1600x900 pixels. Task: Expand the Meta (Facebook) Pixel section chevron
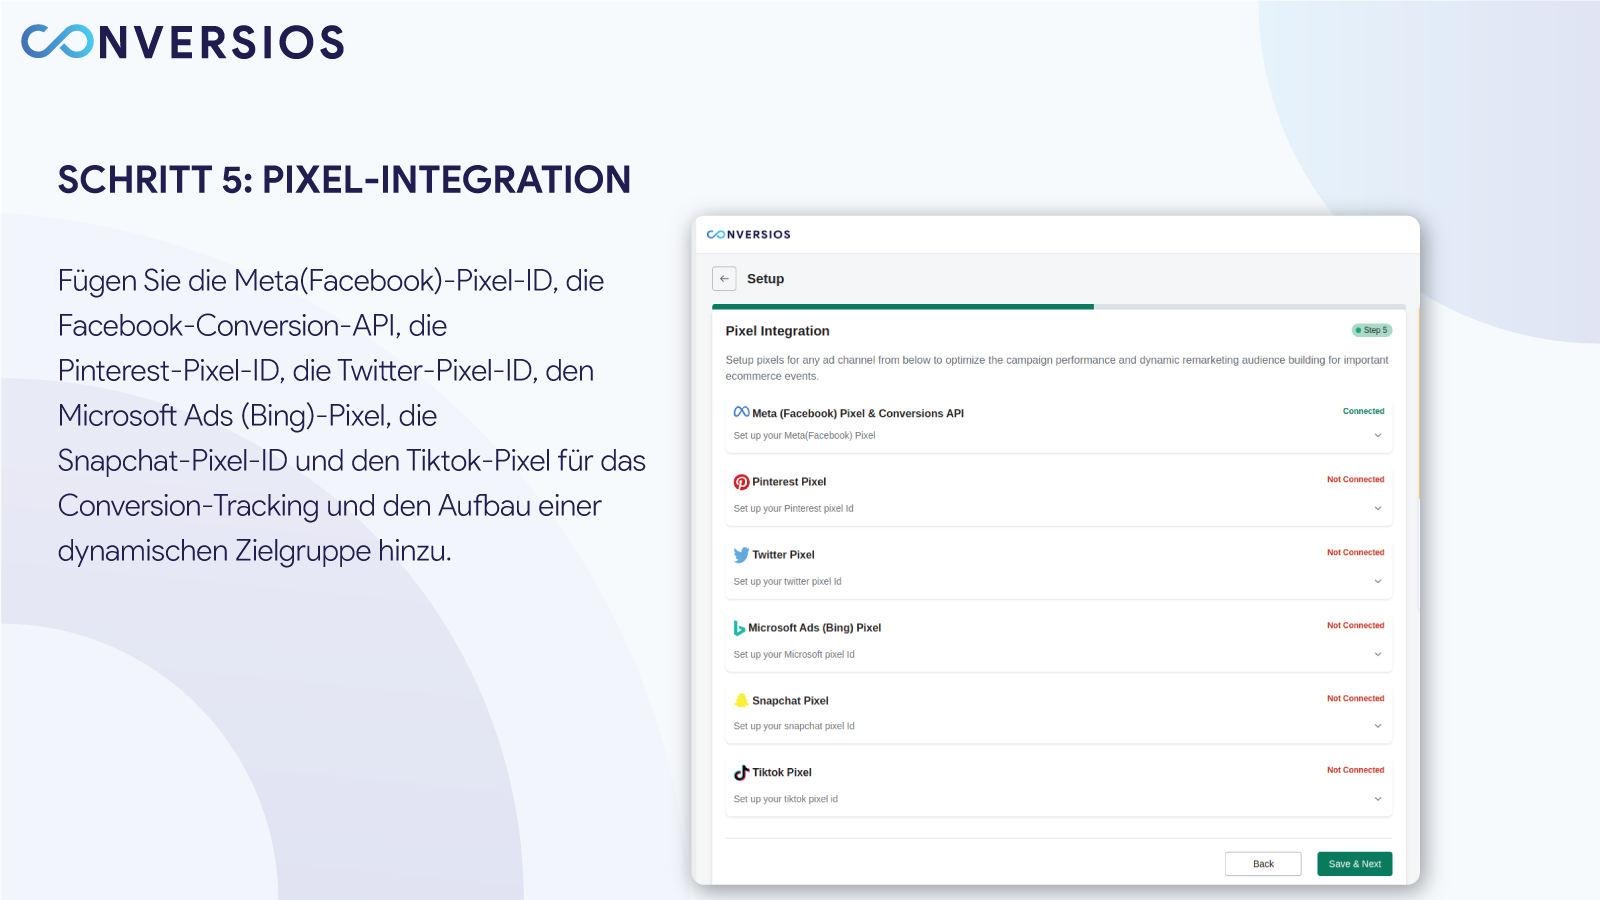(1378, 435)
